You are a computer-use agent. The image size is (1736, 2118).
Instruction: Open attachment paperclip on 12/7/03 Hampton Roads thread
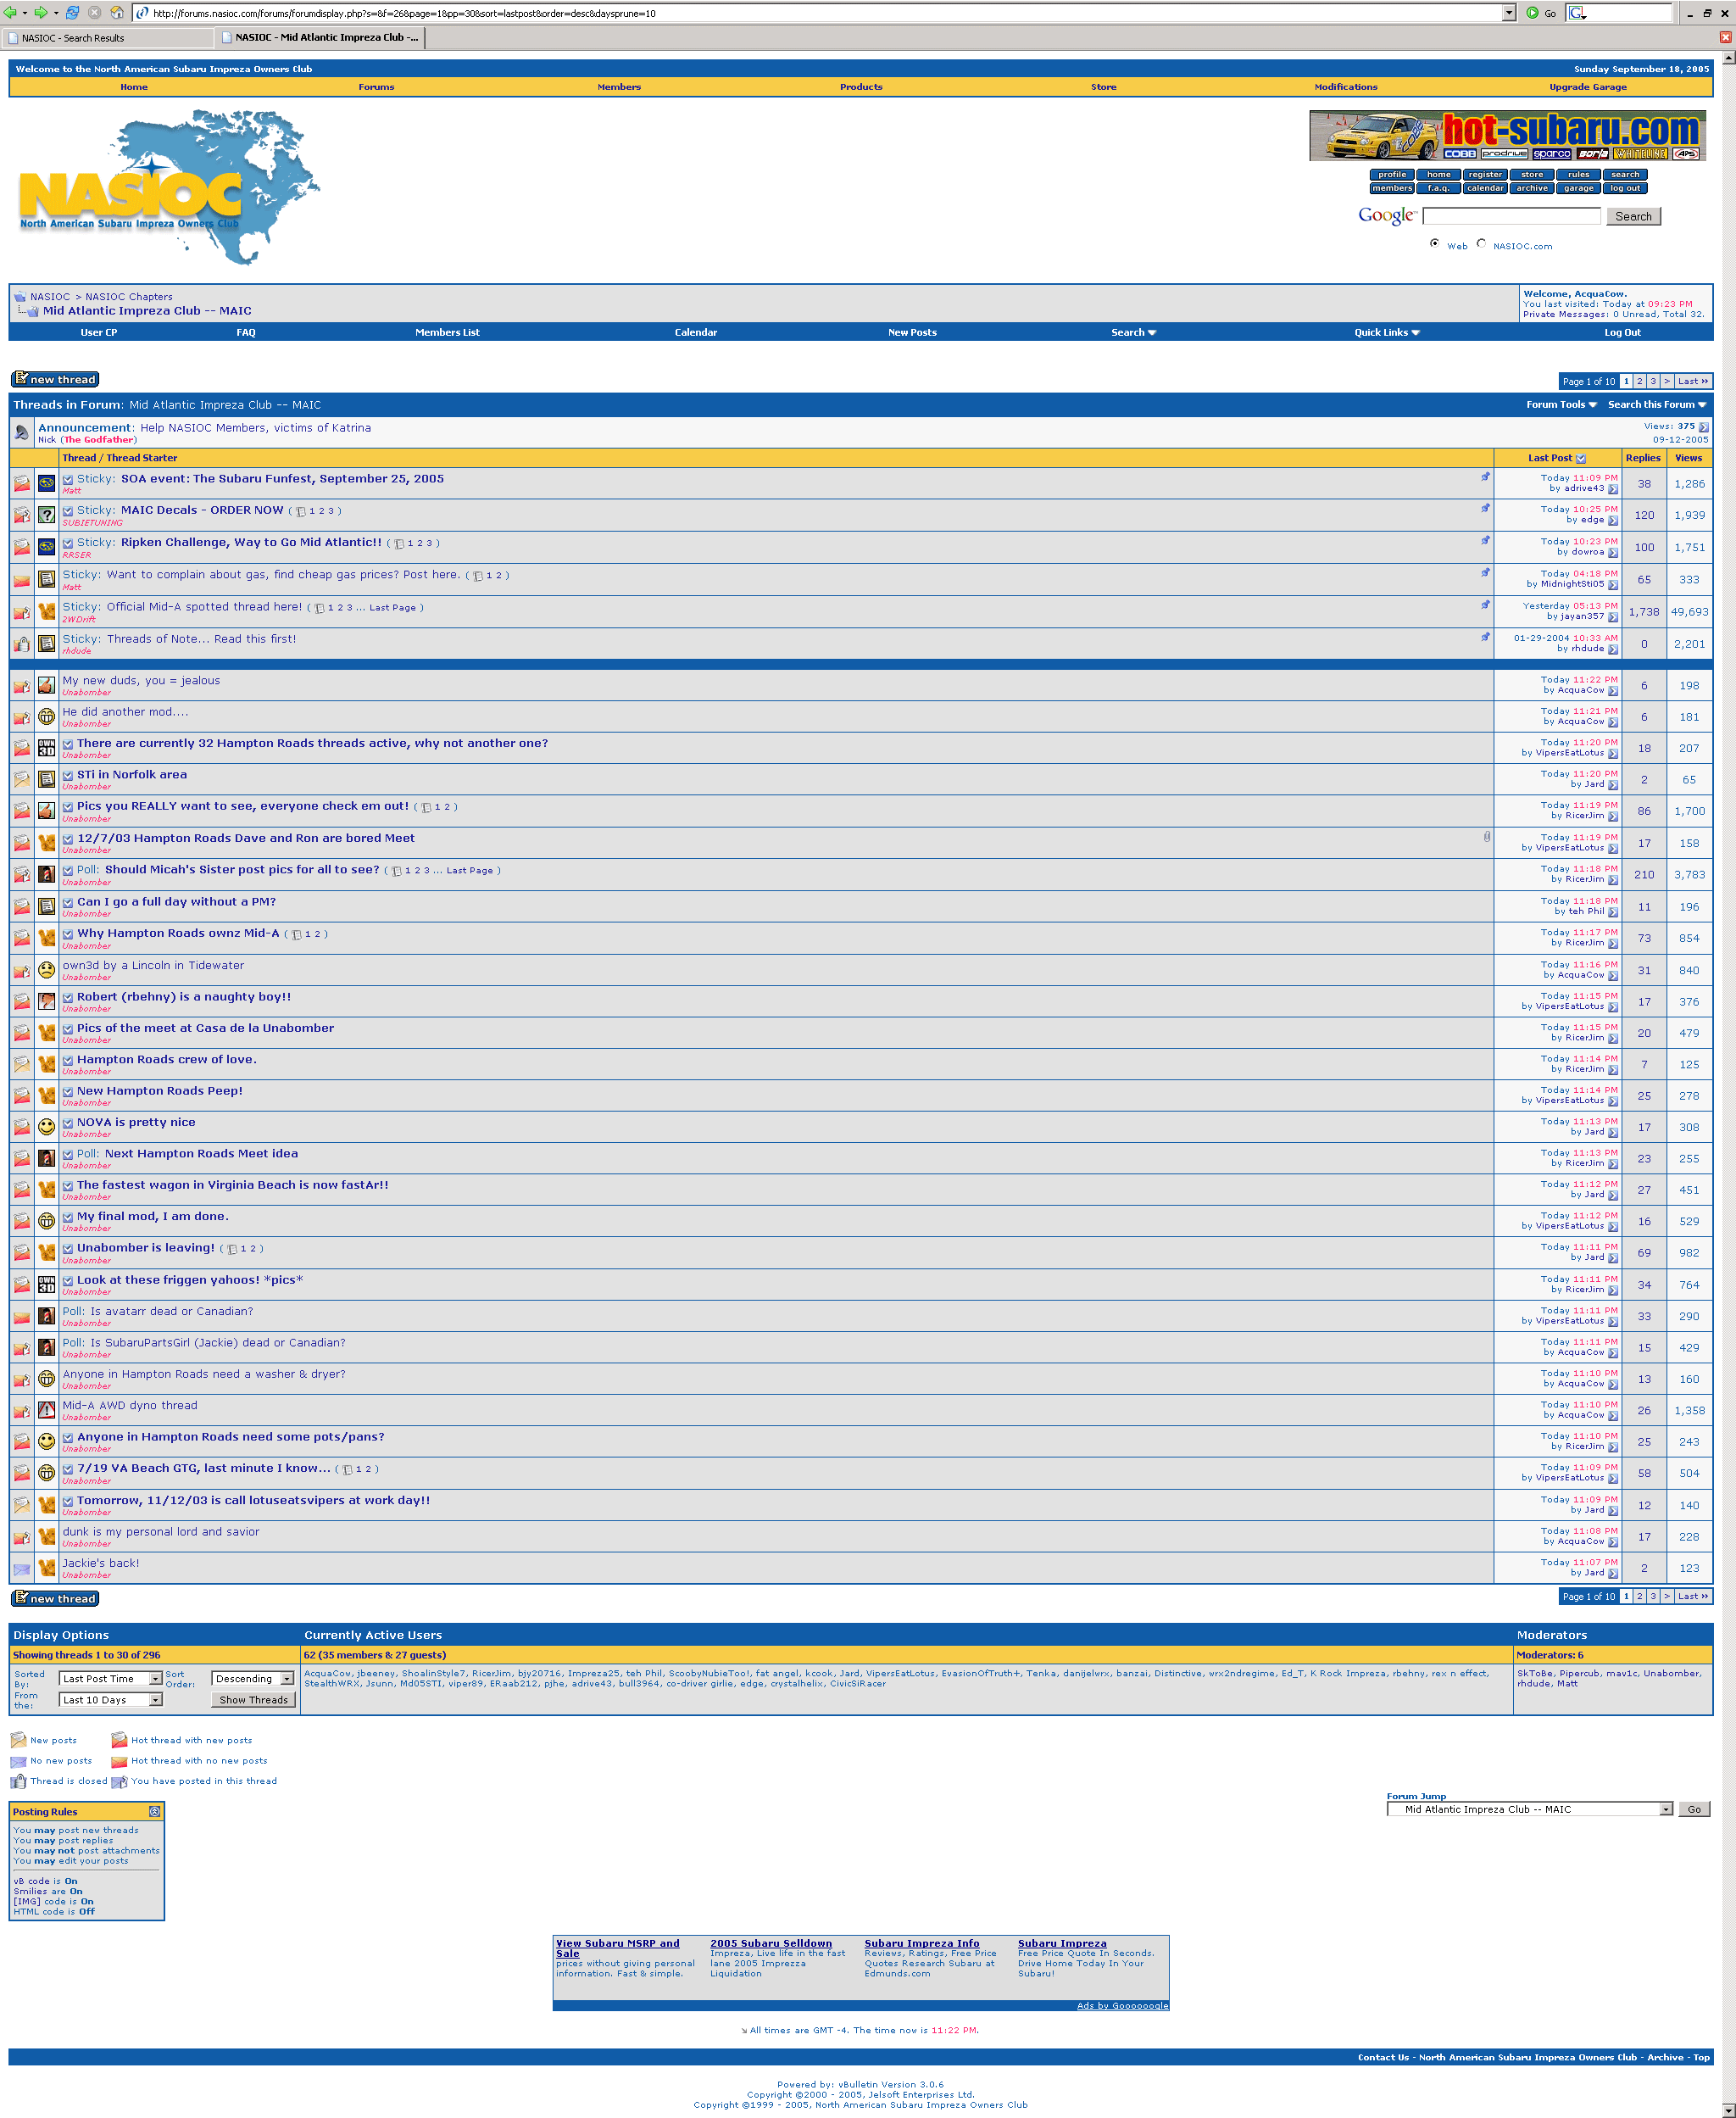coord(1487,837)
